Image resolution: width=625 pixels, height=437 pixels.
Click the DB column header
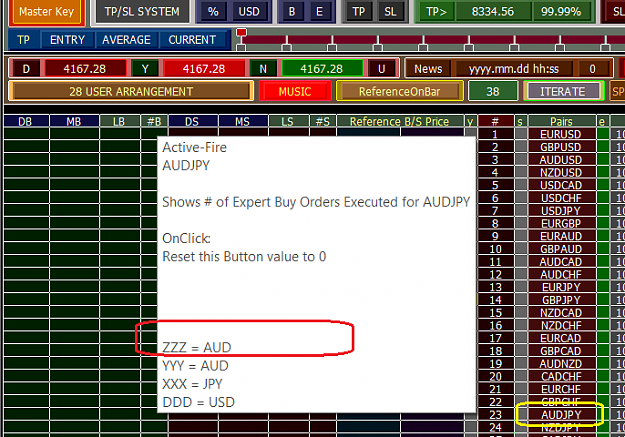26,121
